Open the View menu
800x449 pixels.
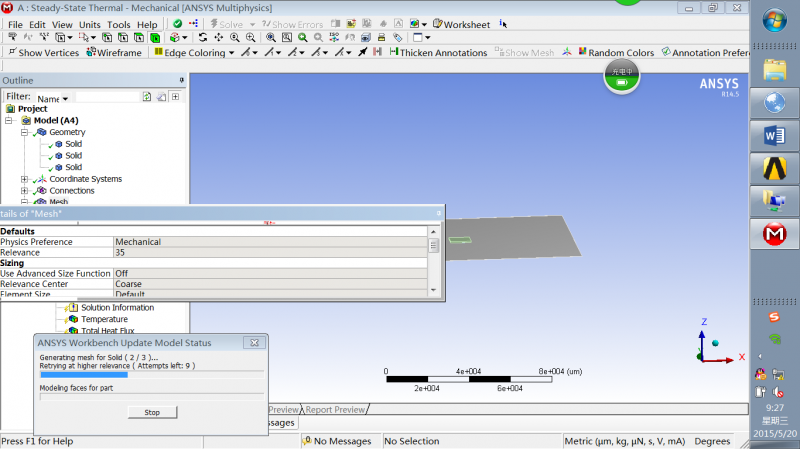(62, 24)
